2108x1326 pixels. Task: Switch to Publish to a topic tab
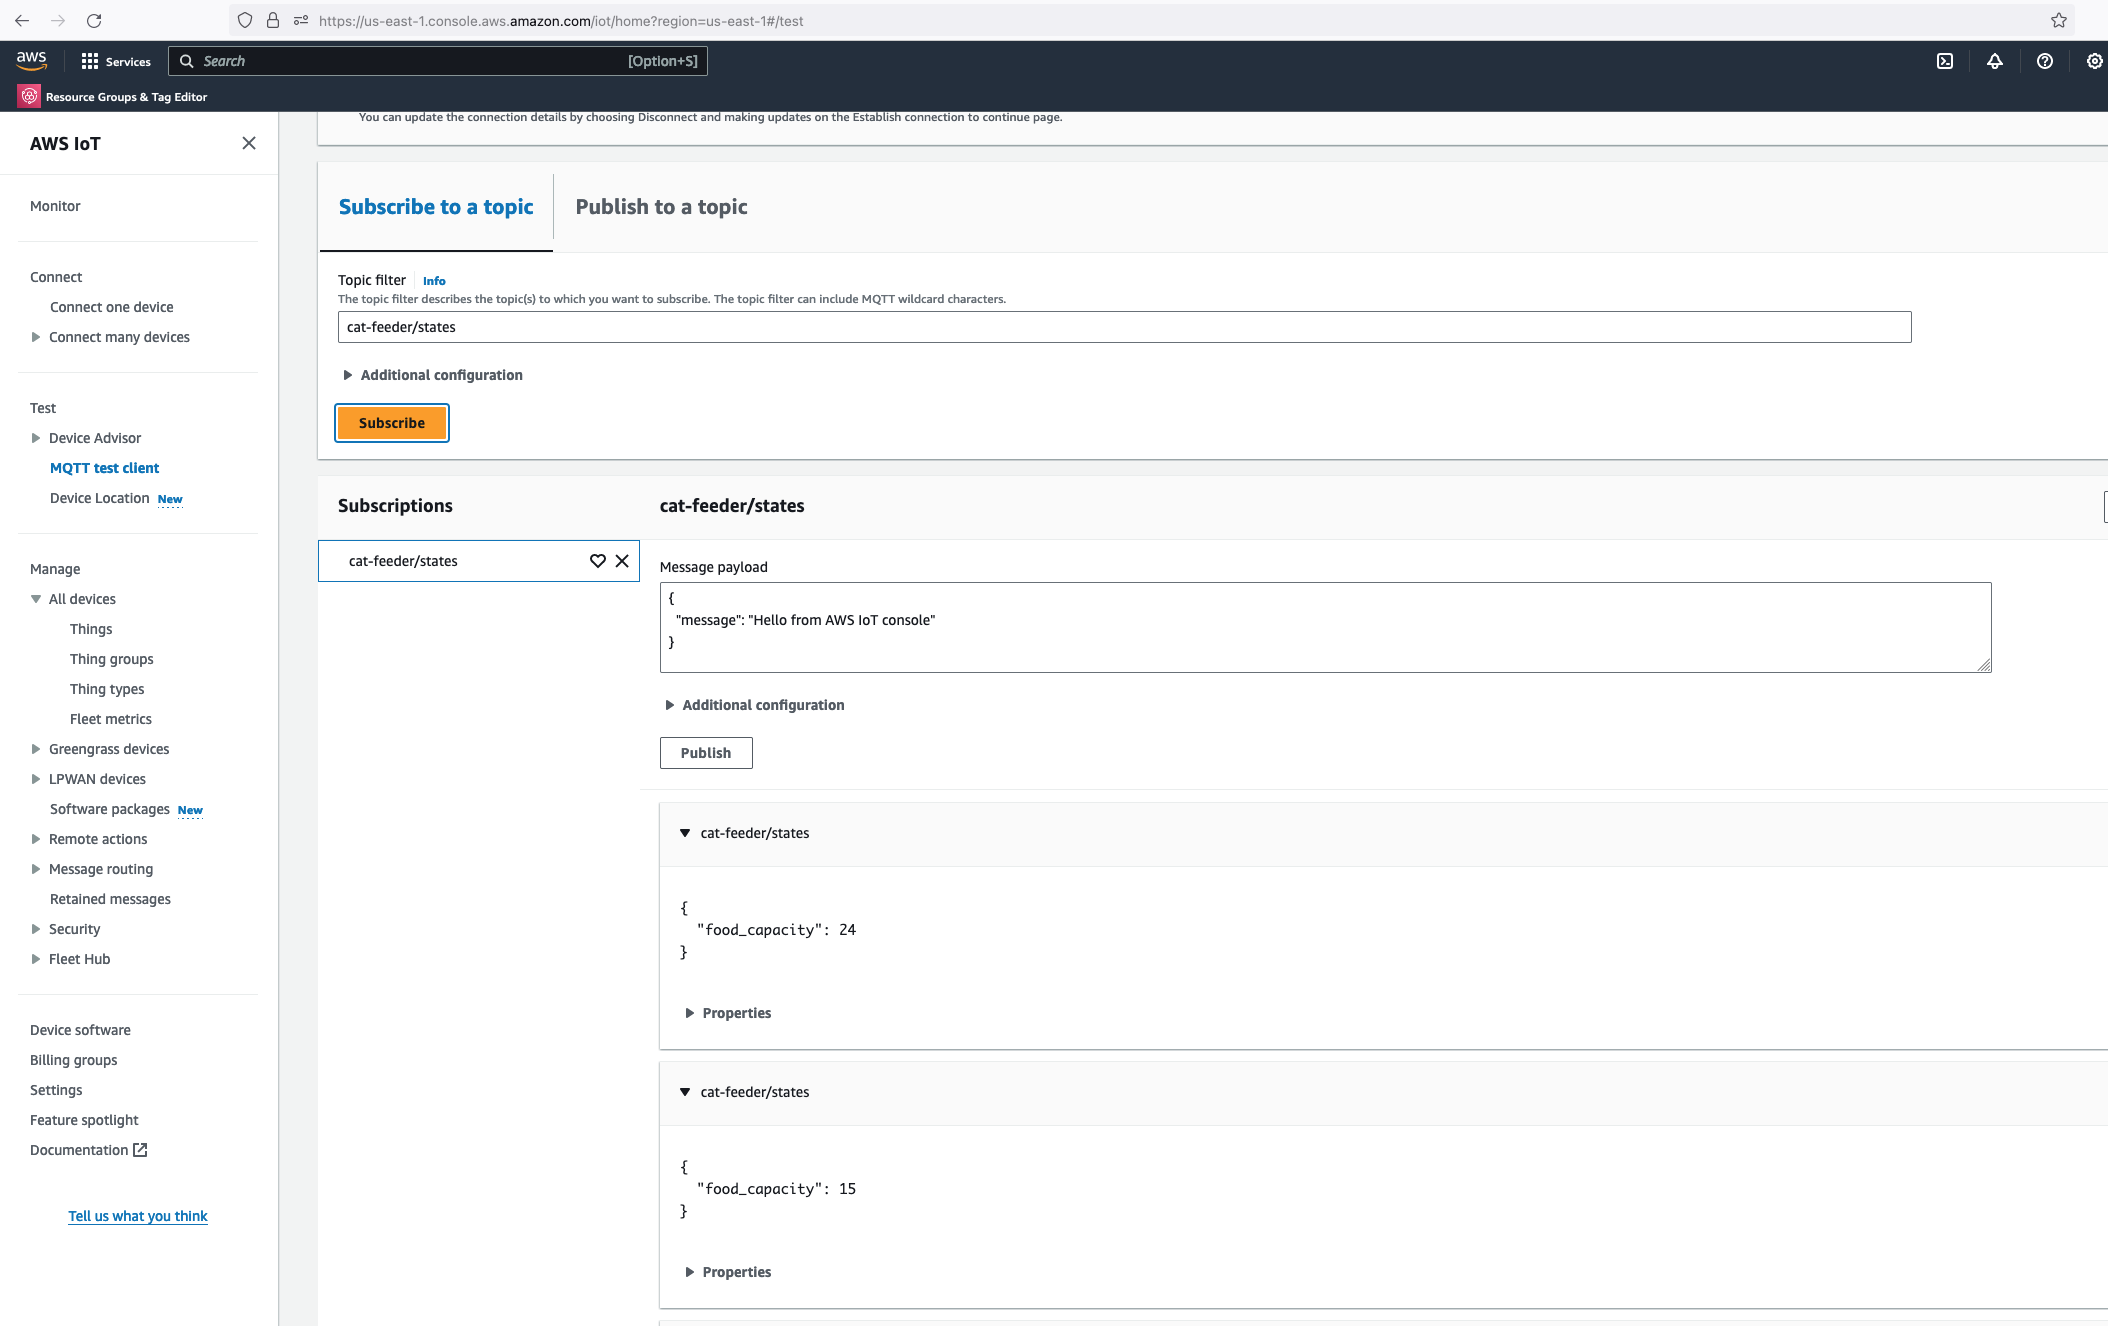[661, 207]
